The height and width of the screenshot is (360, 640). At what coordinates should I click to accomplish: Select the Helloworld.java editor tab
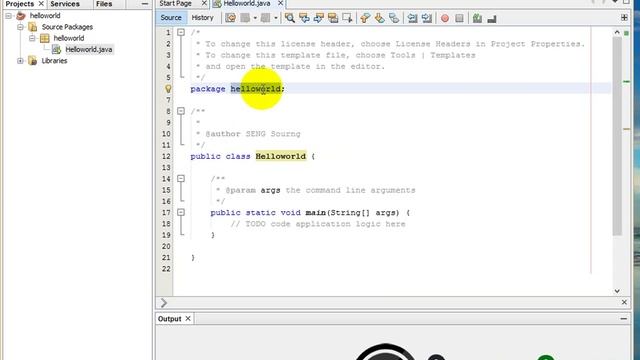[247, 3]
